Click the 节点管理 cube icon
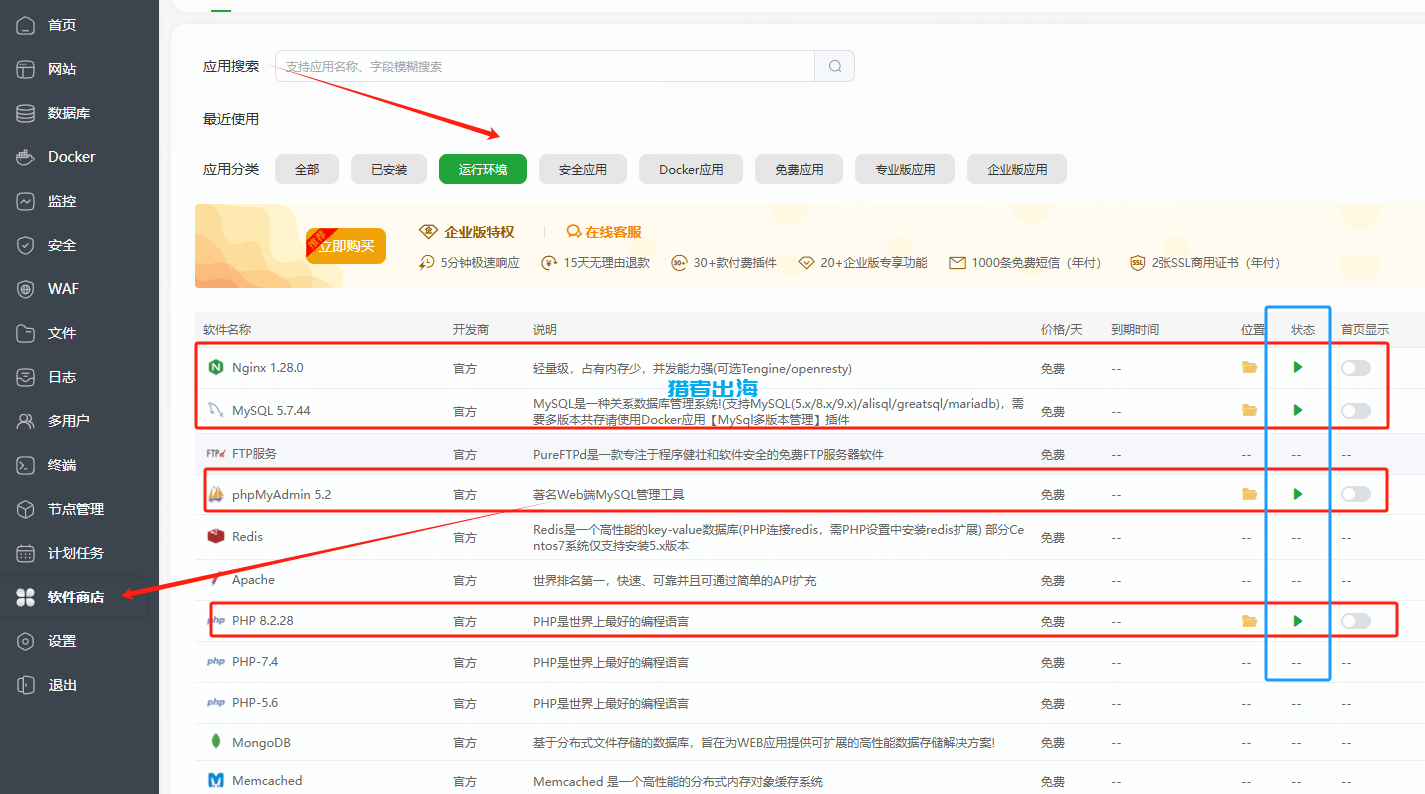Screen dimensions: 1425x794 click(26, 509)
